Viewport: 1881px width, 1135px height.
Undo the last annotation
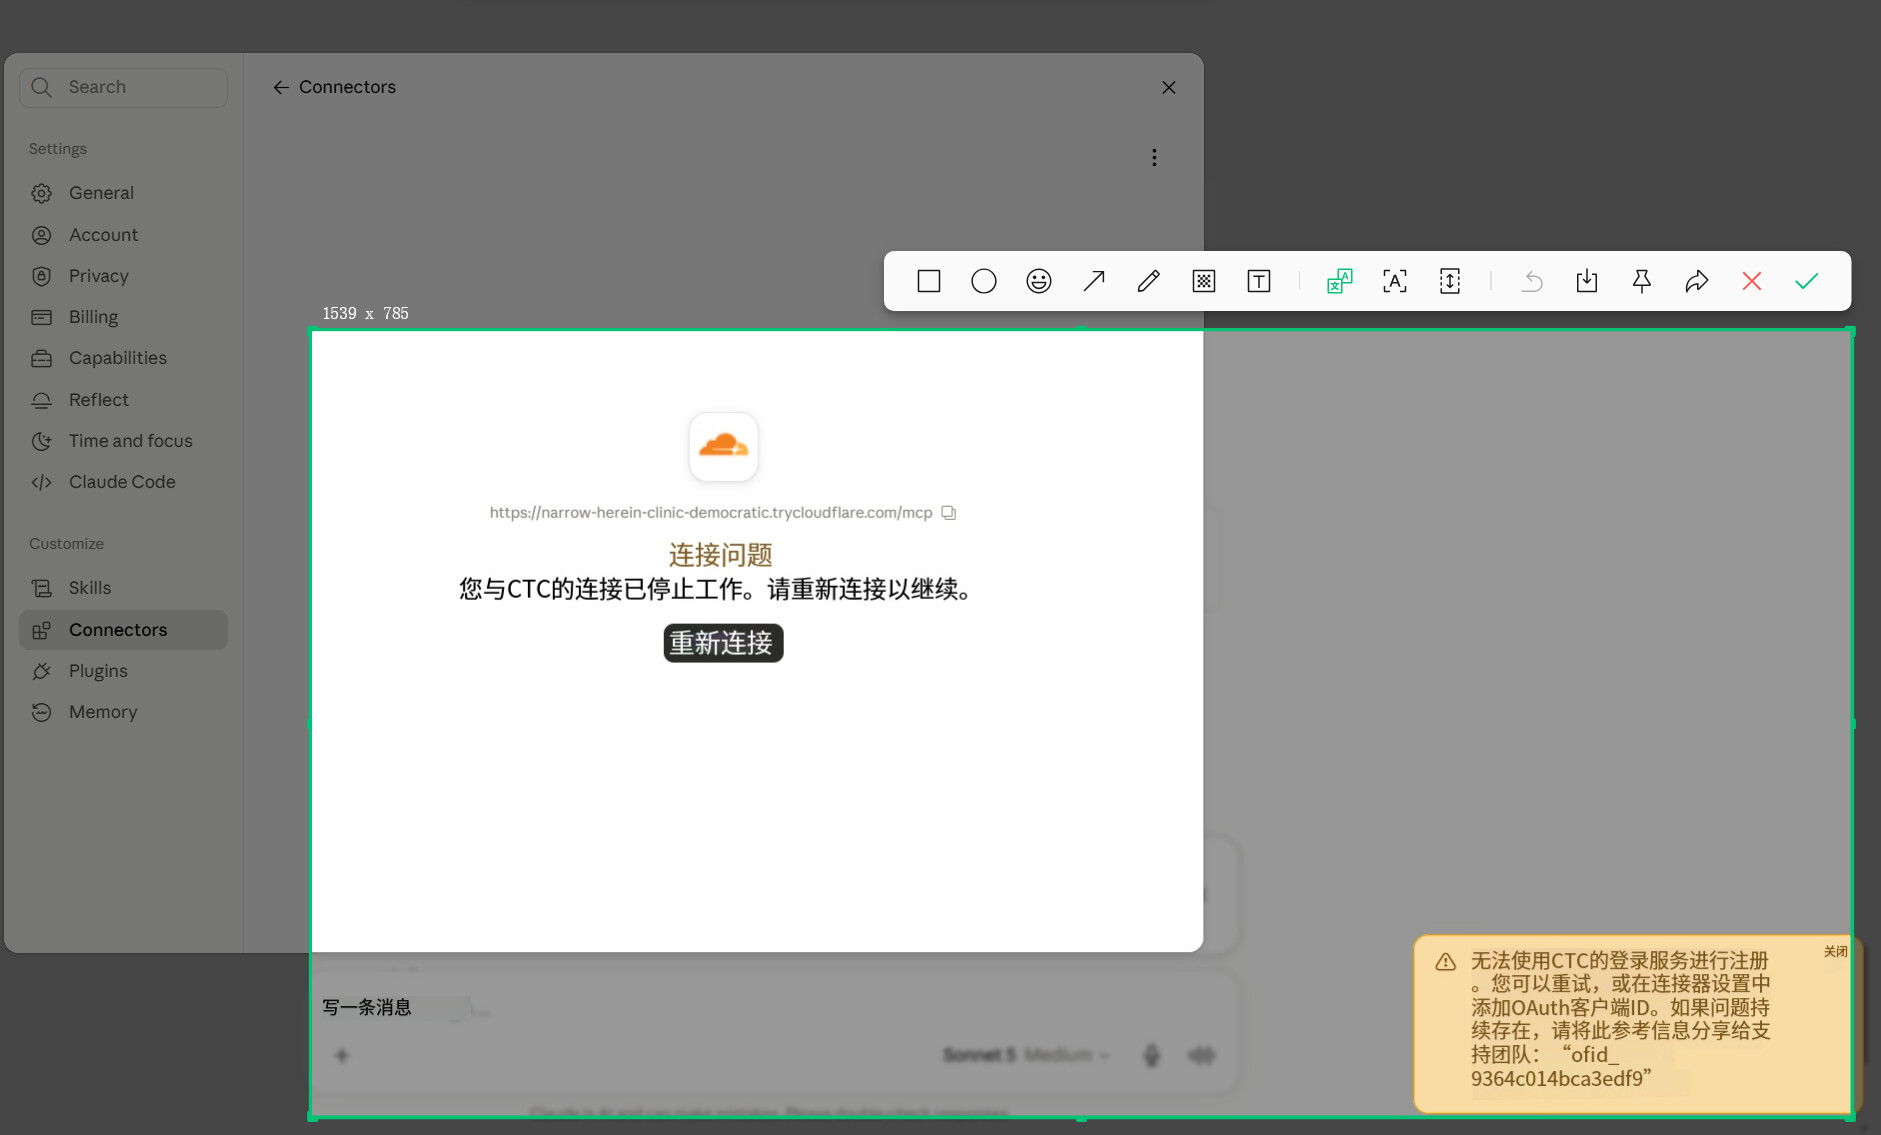pos(1532,281)
